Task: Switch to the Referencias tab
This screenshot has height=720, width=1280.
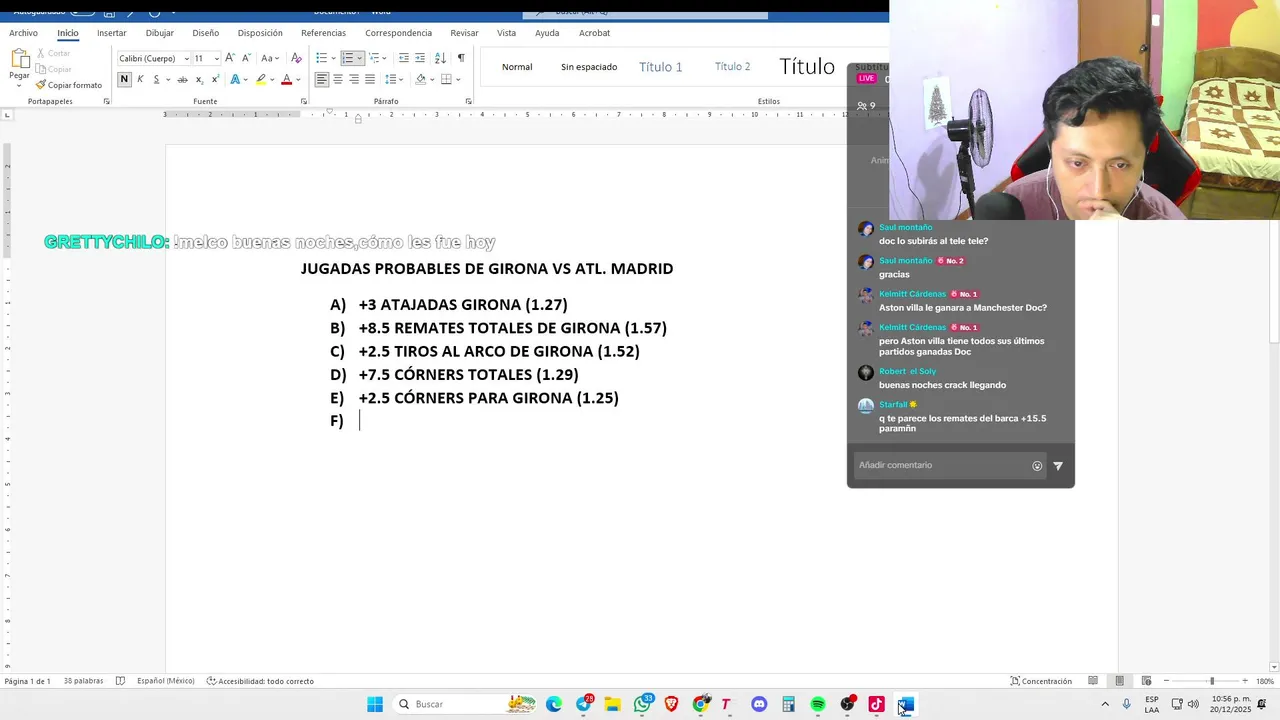Action: pos(323,33)
